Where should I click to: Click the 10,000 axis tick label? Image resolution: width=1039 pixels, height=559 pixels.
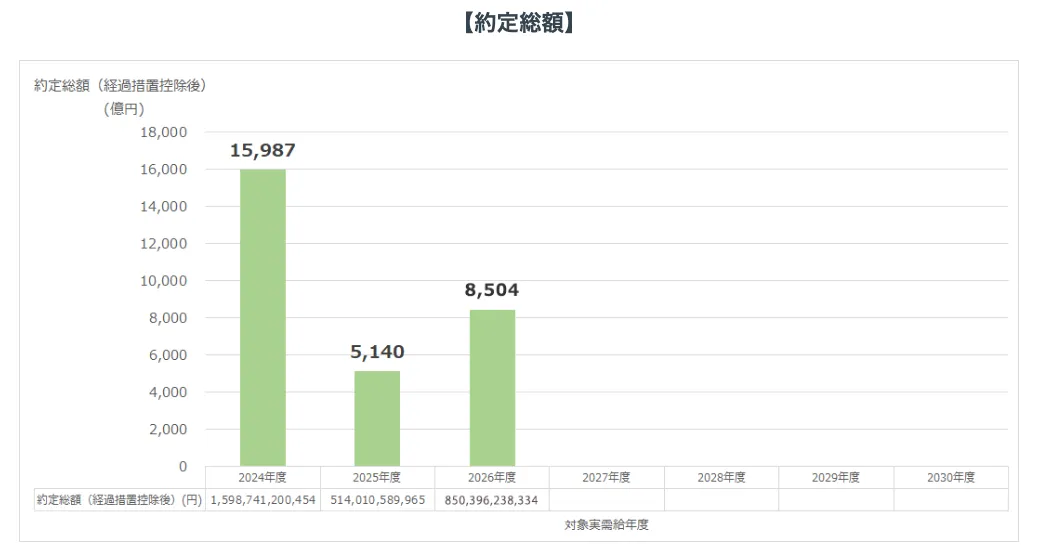164,281
